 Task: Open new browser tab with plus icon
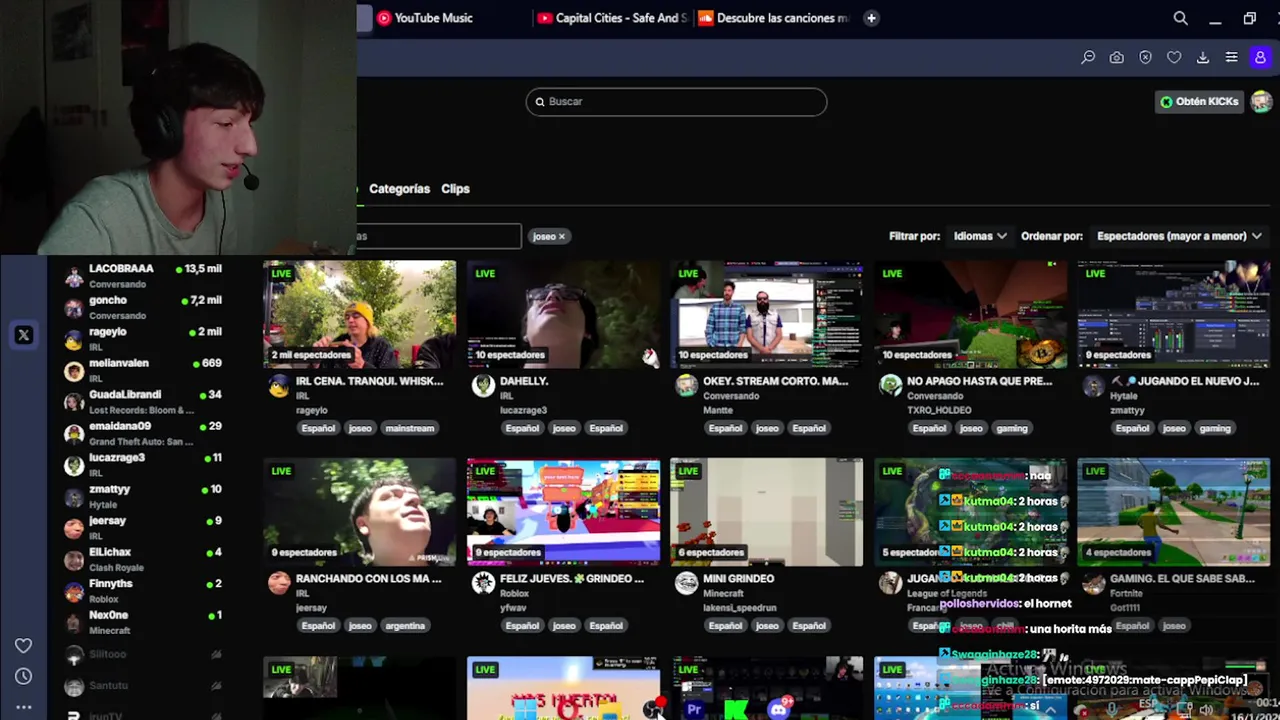pyautogui.click(x=871, y=18)
